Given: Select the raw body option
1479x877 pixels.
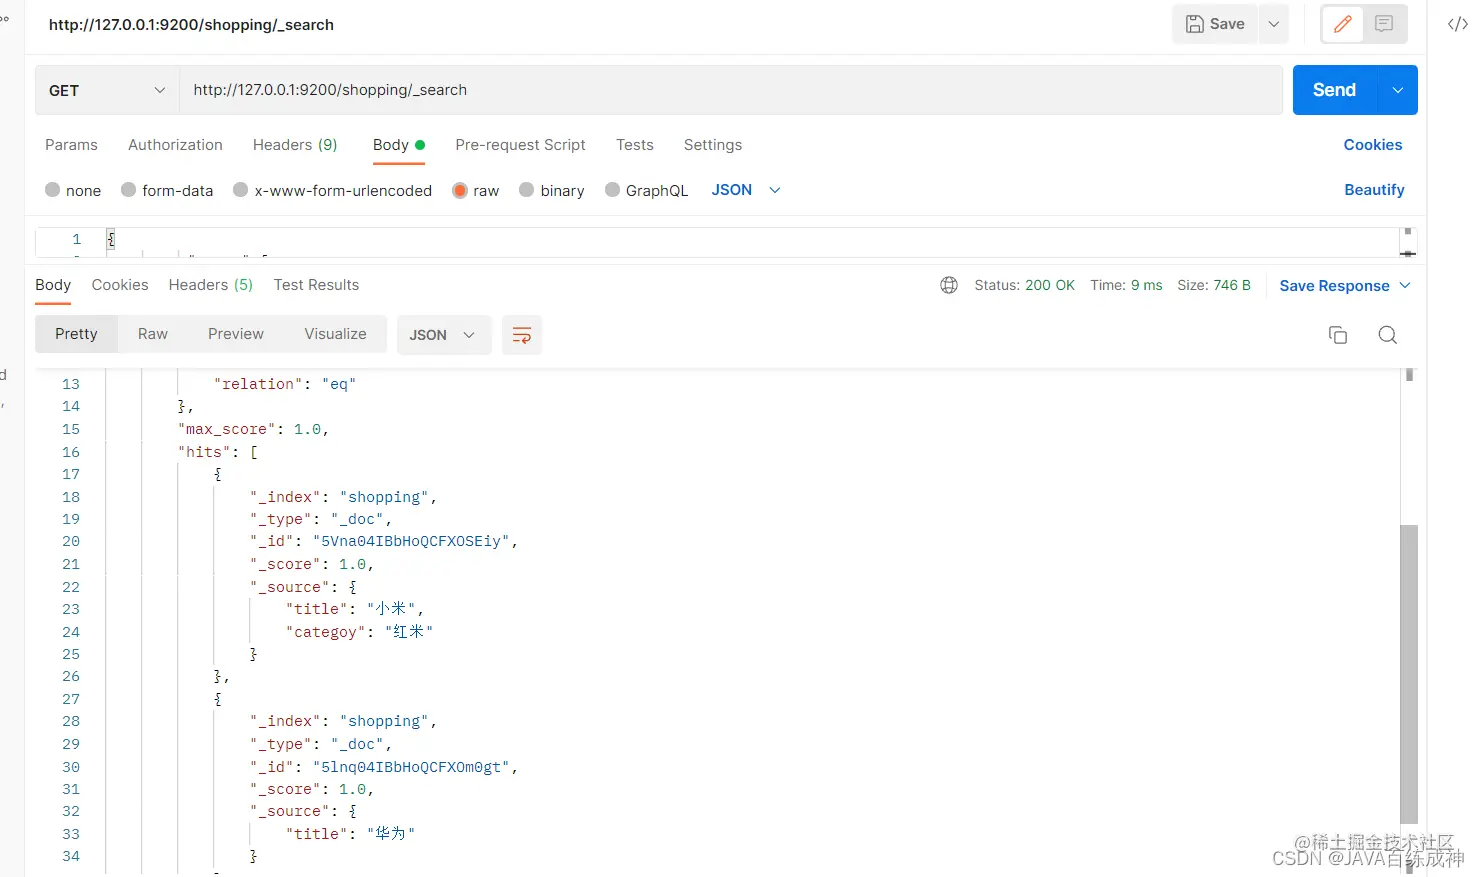Looking at the screenshot, I should (475, 190).
